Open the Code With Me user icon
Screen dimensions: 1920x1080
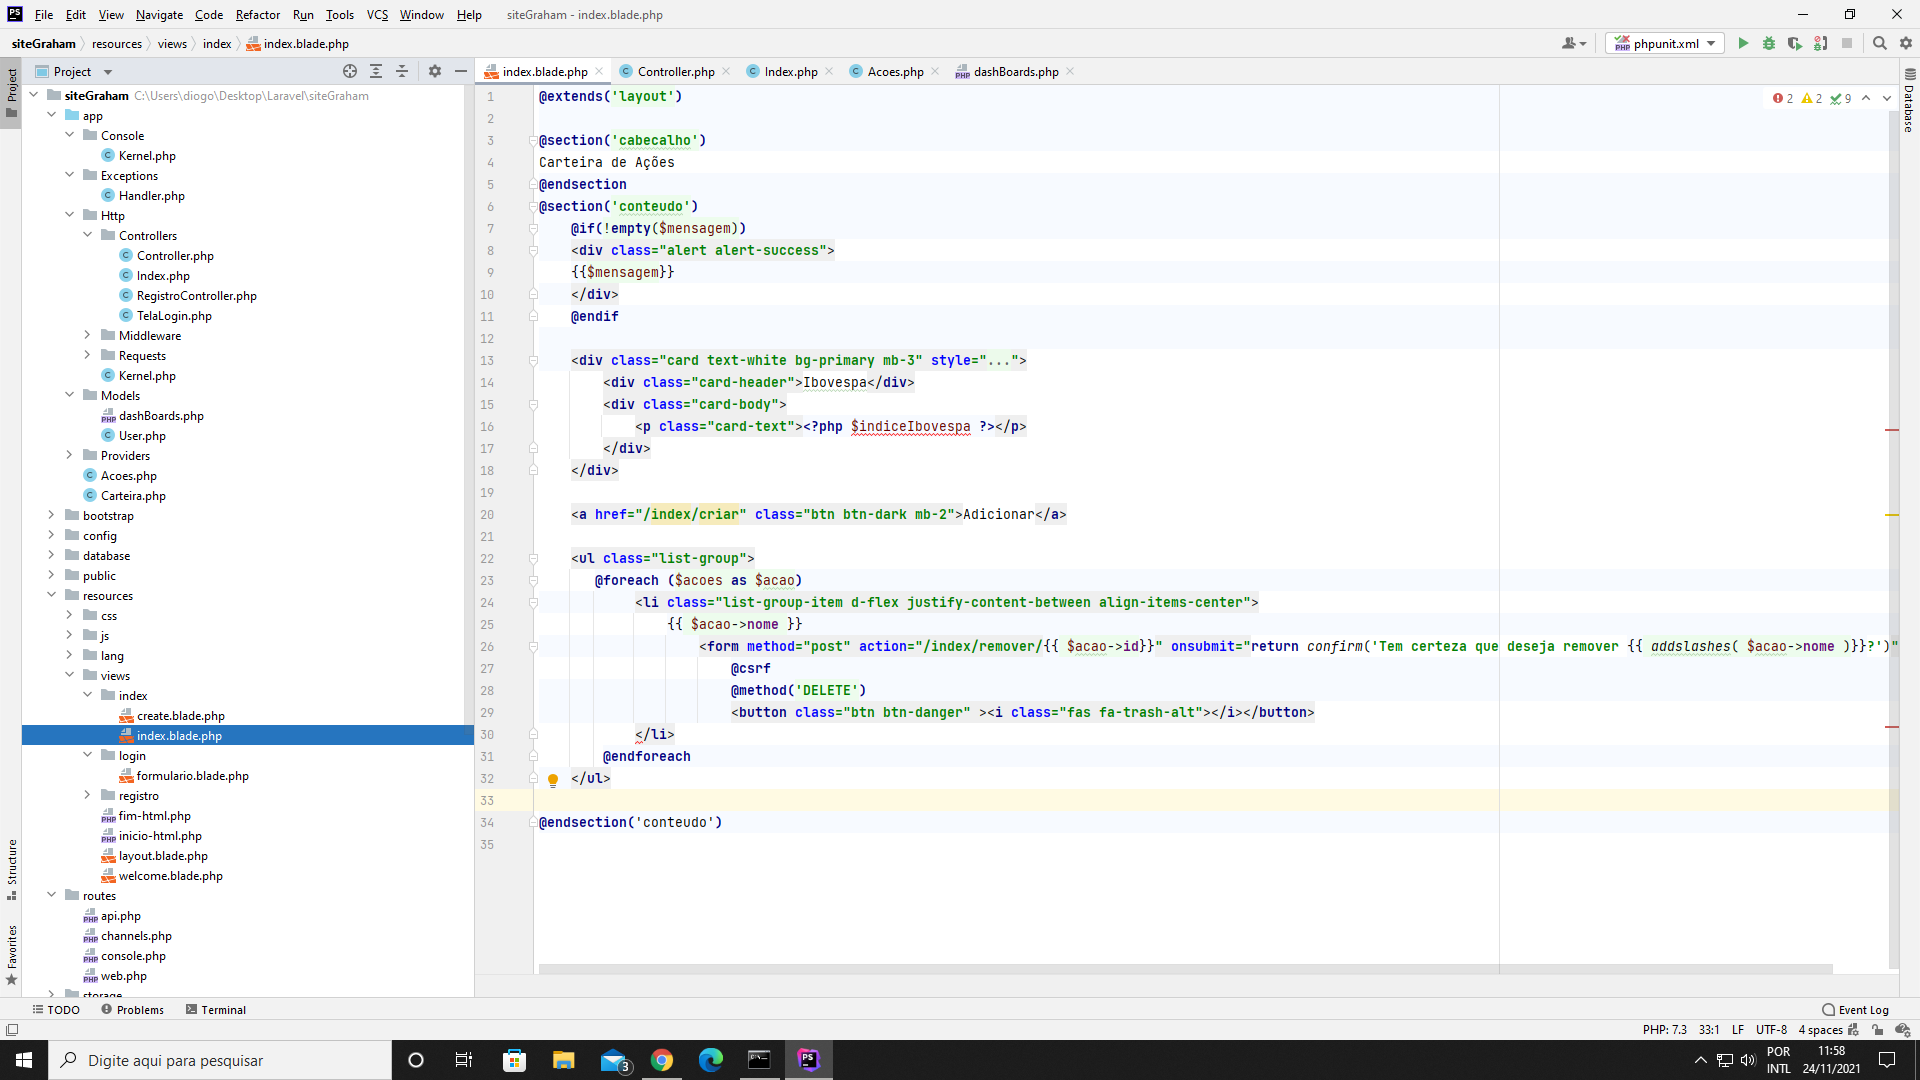(1573, 43)
